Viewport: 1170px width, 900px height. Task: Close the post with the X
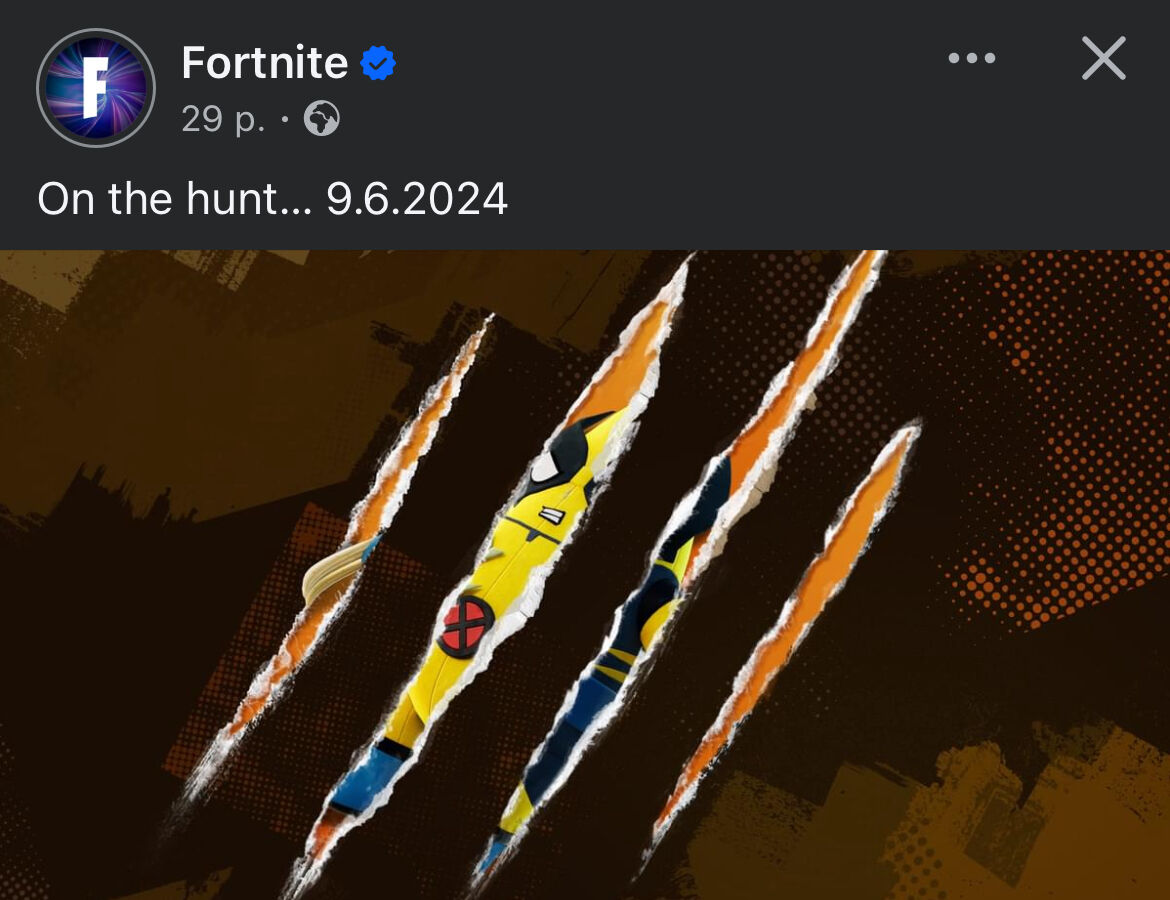click(x=1104, y=57)
